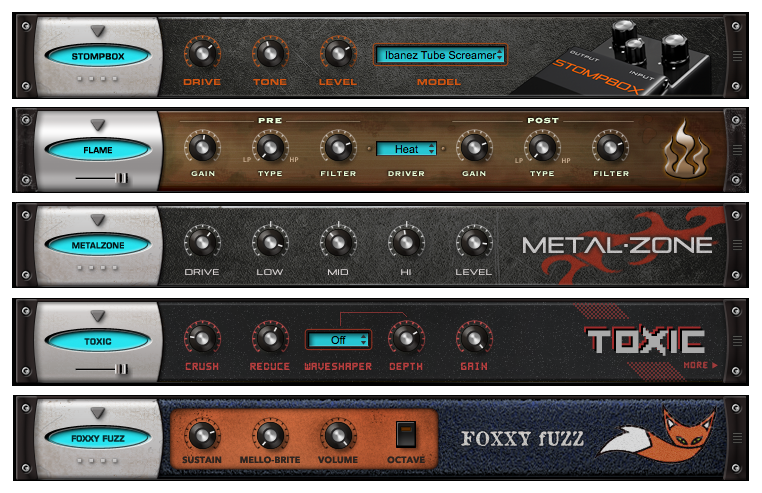Click the Toxic REDUCE knob
This screenshot has width=762, height=493.
point(270,338)
